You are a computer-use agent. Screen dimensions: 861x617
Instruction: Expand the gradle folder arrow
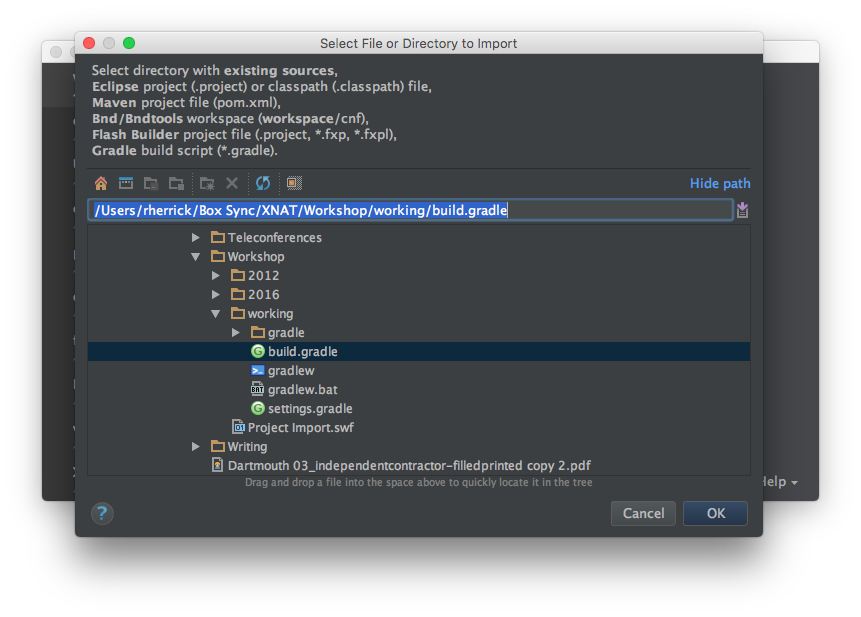pyautogui.click(x=236, y=333)
